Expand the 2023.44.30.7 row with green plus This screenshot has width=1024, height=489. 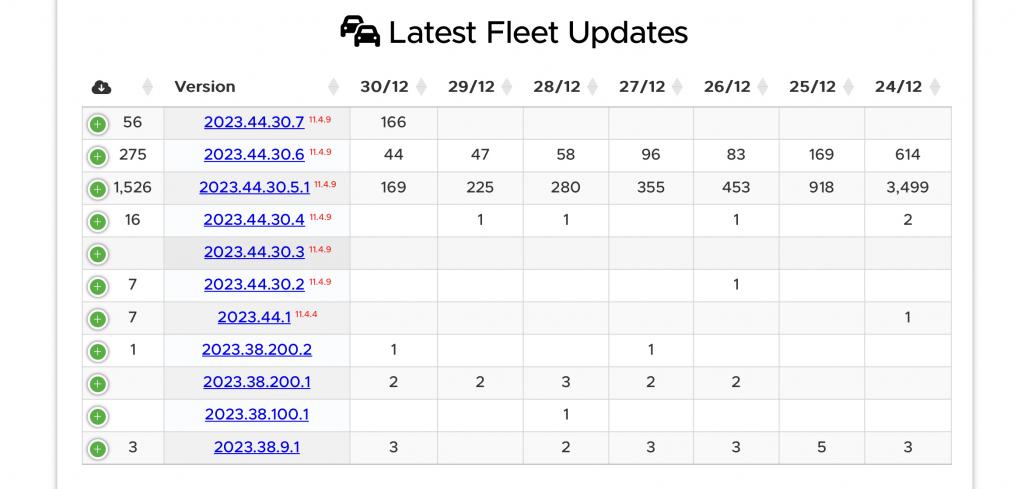coord(97,124)
